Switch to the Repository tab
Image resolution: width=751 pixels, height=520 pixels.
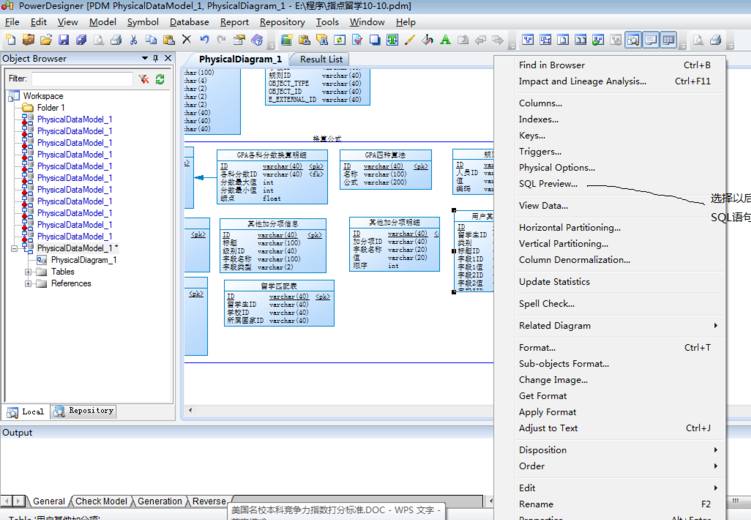pyautogui.click(x=84, y=411)
